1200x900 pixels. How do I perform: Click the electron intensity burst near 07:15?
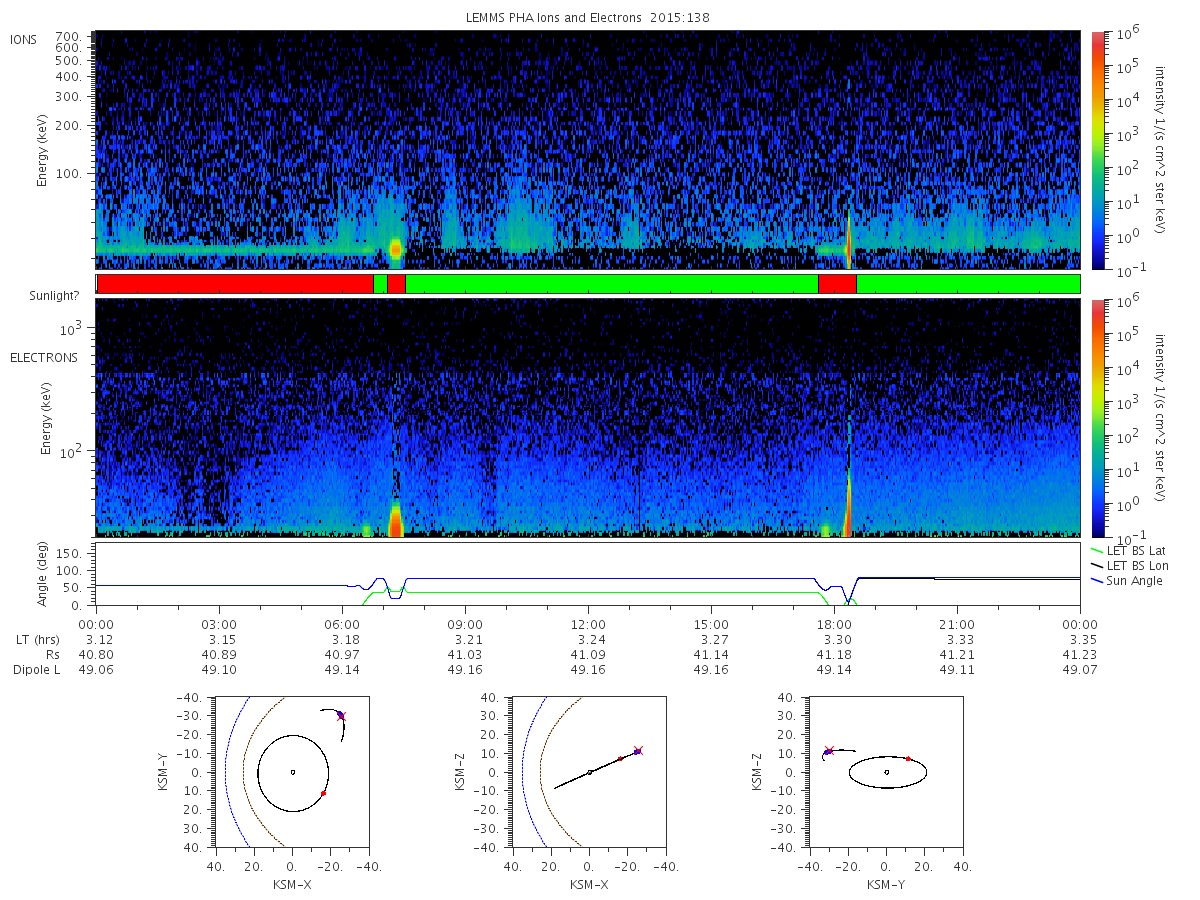pyautogui.click(x=395, y=520)
